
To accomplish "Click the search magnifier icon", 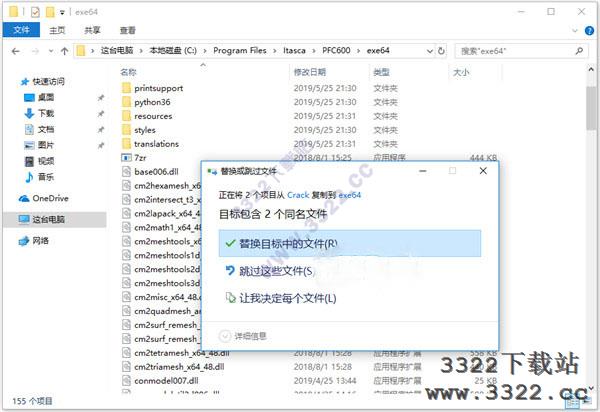I will point(579,50).
